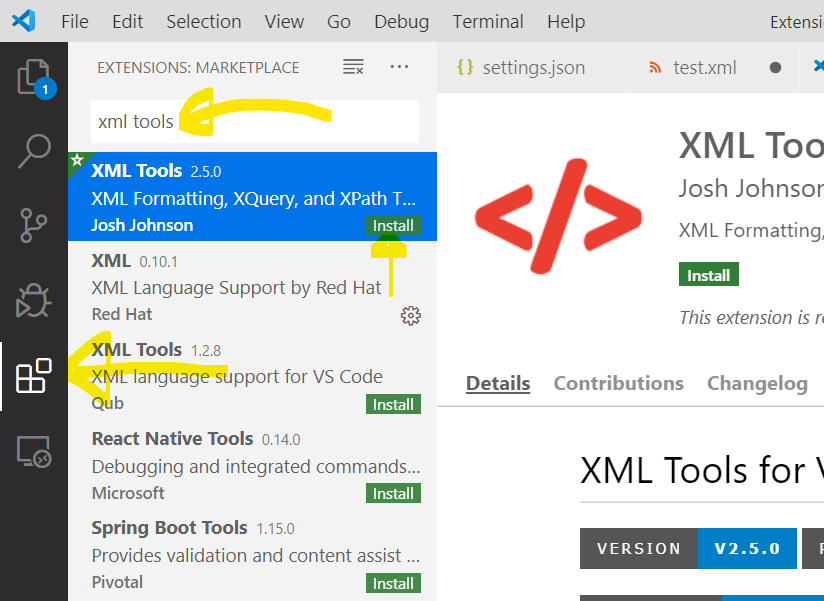Open the Terminal menu
824x601 pixels.
point(488,22)
